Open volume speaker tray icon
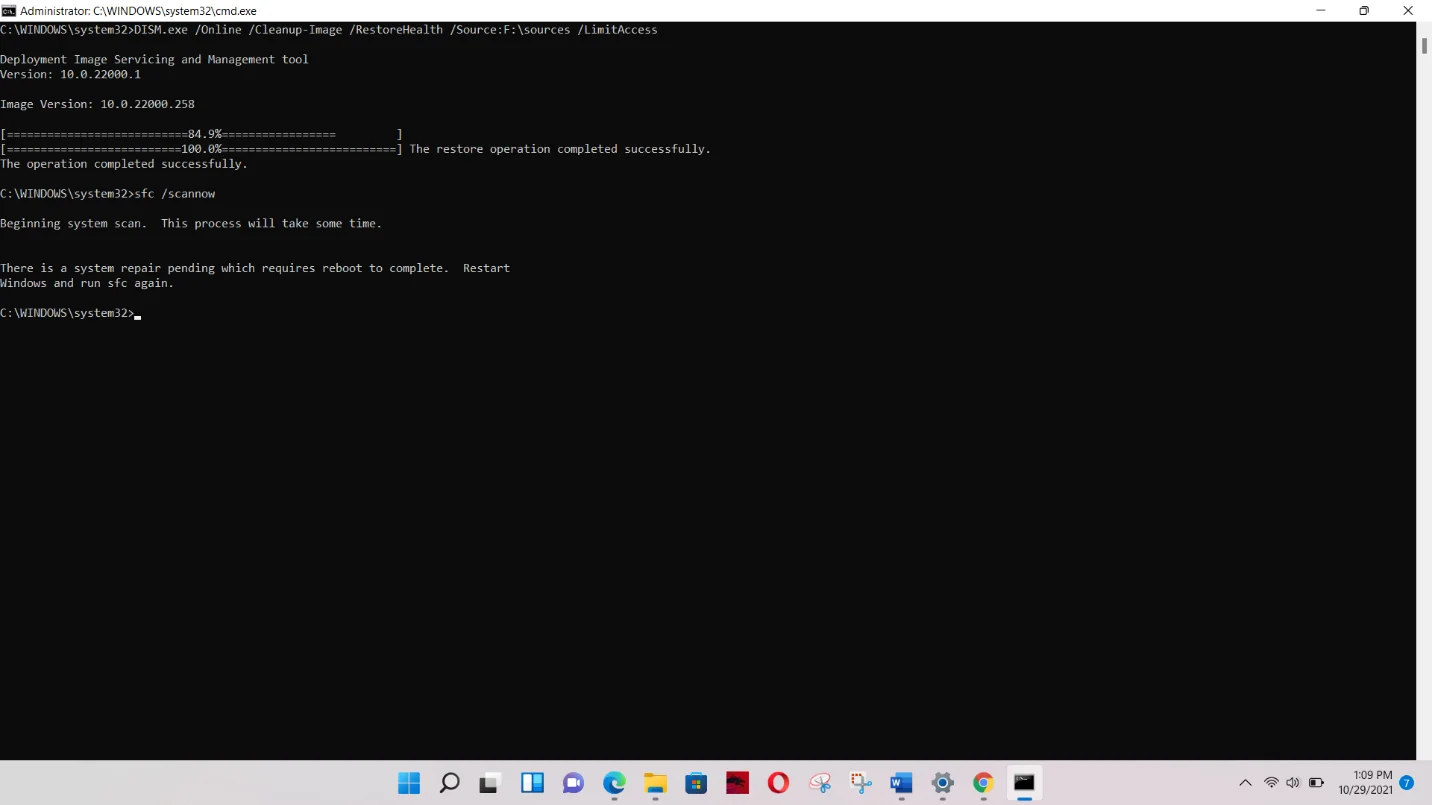This screenshot has height=805, width=1432. click(1293, 783)
